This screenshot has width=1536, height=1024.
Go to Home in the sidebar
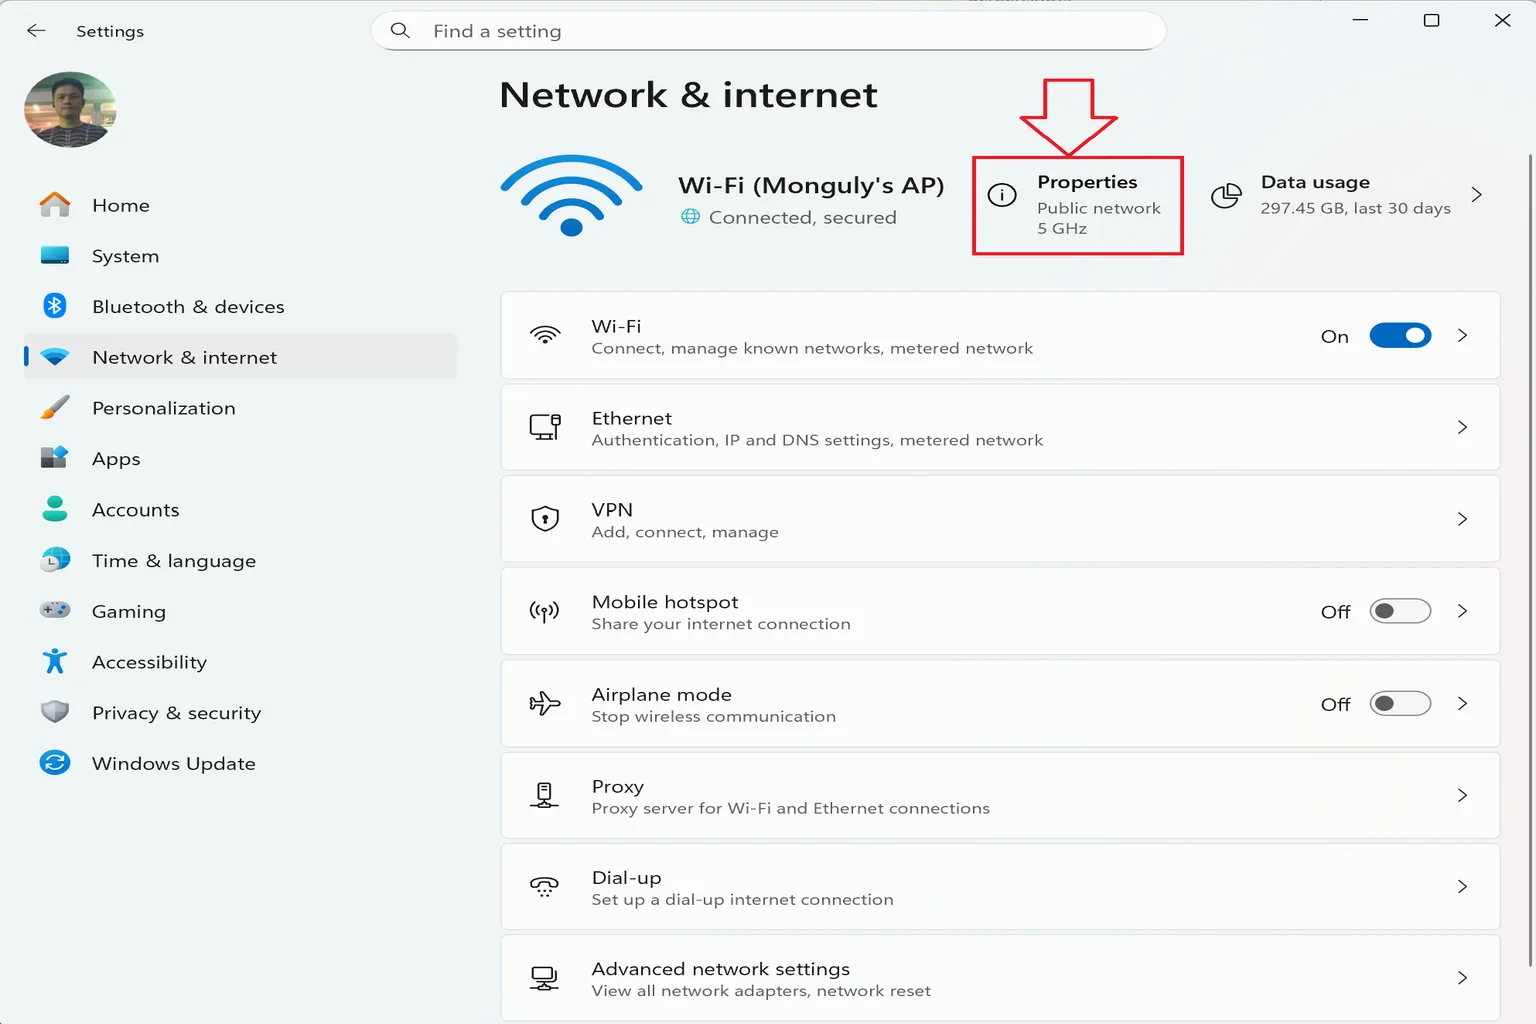tap(240, 205)
